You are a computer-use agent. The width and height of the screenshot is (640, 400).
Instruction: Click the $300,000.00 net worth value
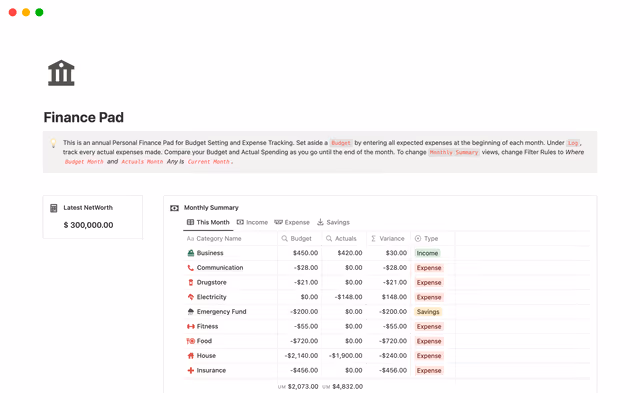coord(88,225)
